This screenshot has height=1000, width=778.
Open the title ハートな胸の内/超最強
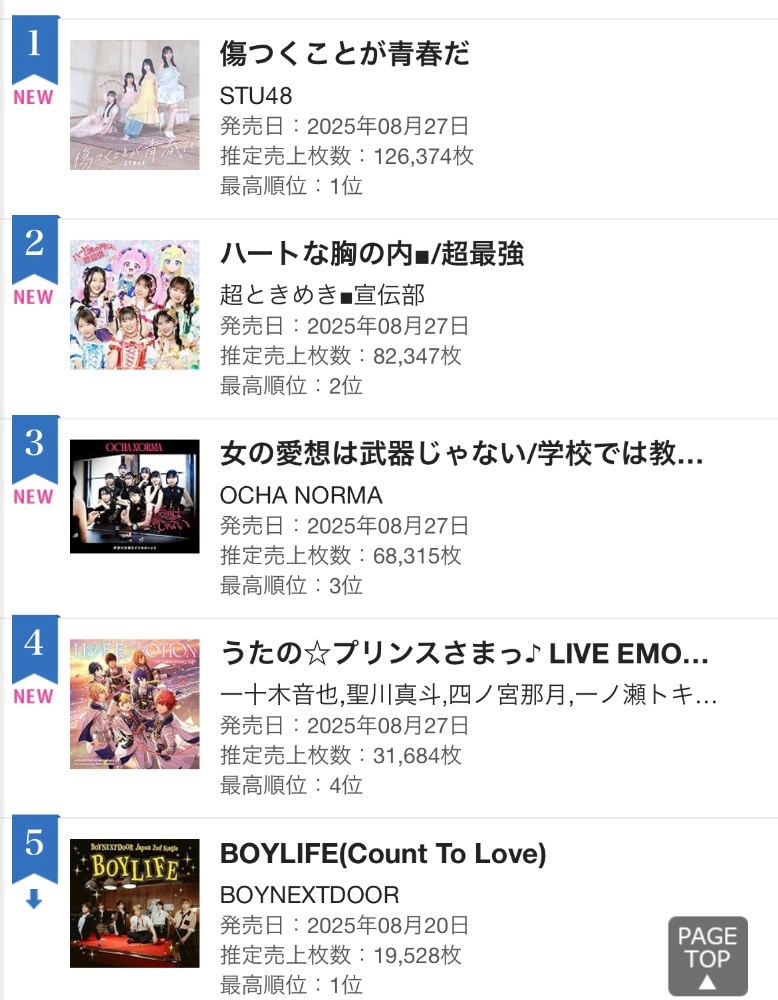coord(372,254)
